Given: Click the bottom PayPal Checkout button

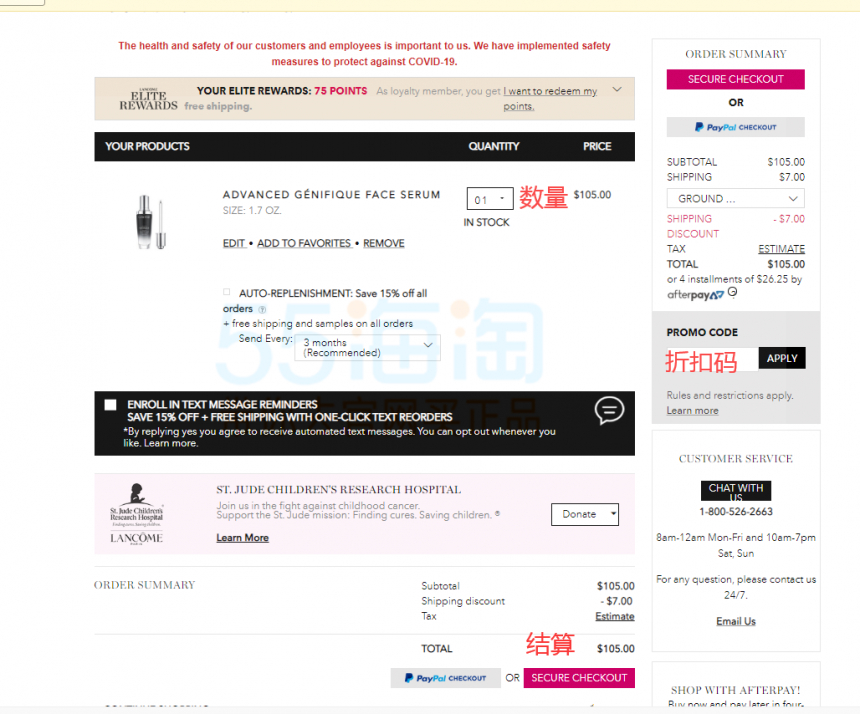Looking at the screenshot, I should [445, 678].
